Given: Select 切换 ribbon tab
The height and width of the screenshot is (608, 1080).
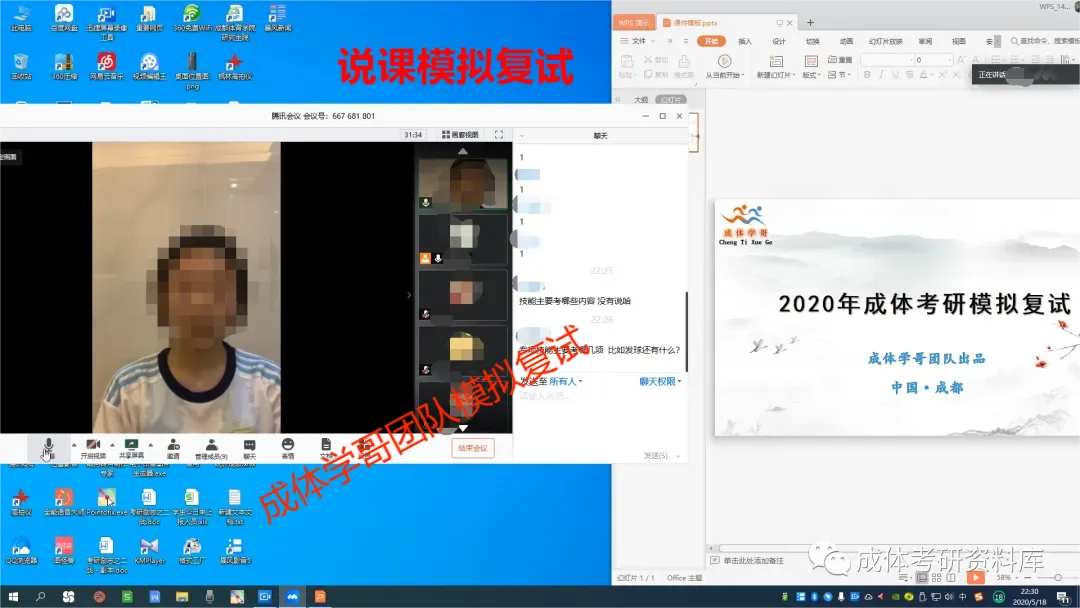Looking at the screenshot, I should tap(813, 41).
